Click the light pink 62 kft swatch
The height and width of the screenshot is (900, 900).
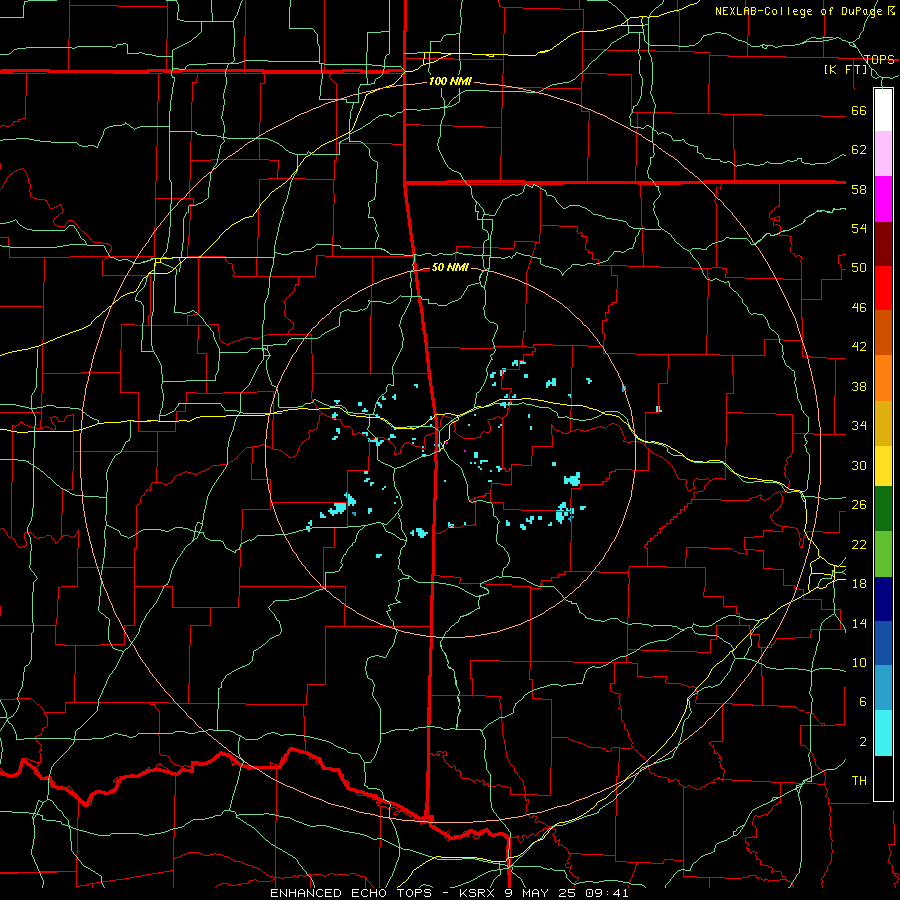click(883, 153)
